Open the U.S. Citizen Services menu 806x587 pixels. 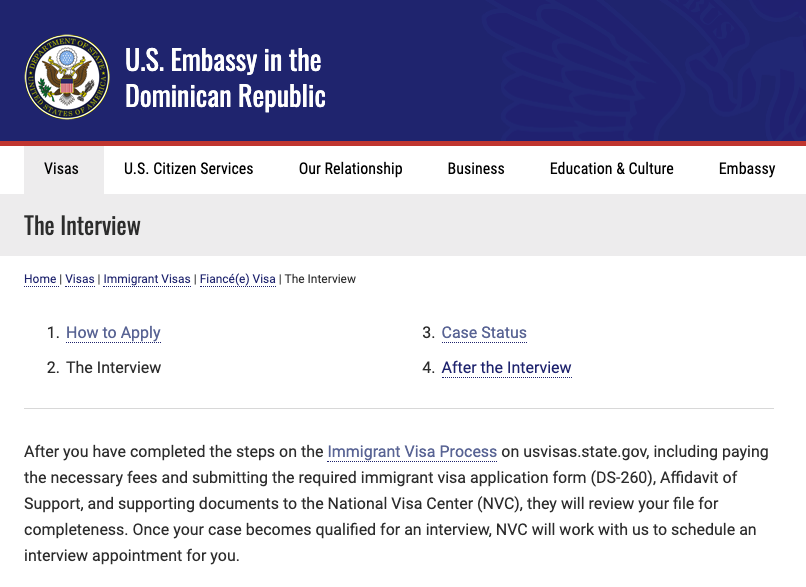[189, 169]
